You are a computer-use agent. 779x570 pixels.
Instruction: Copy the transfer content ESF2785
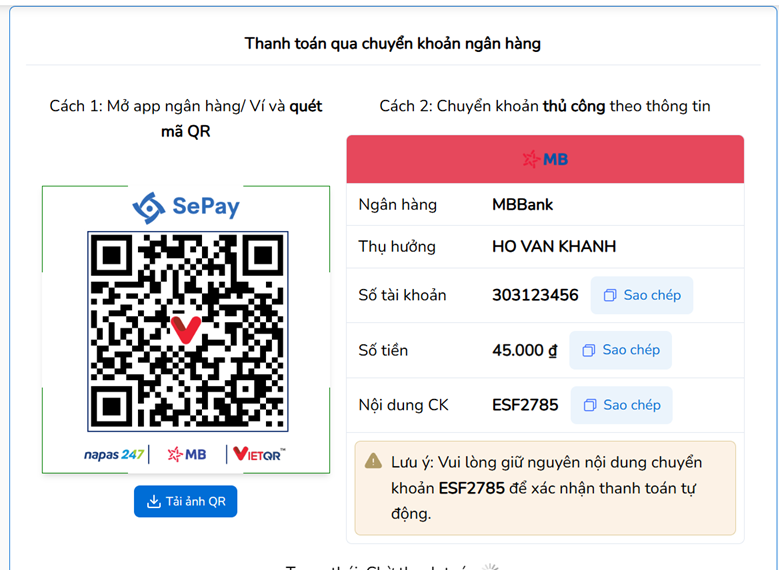tap(621, 405)
